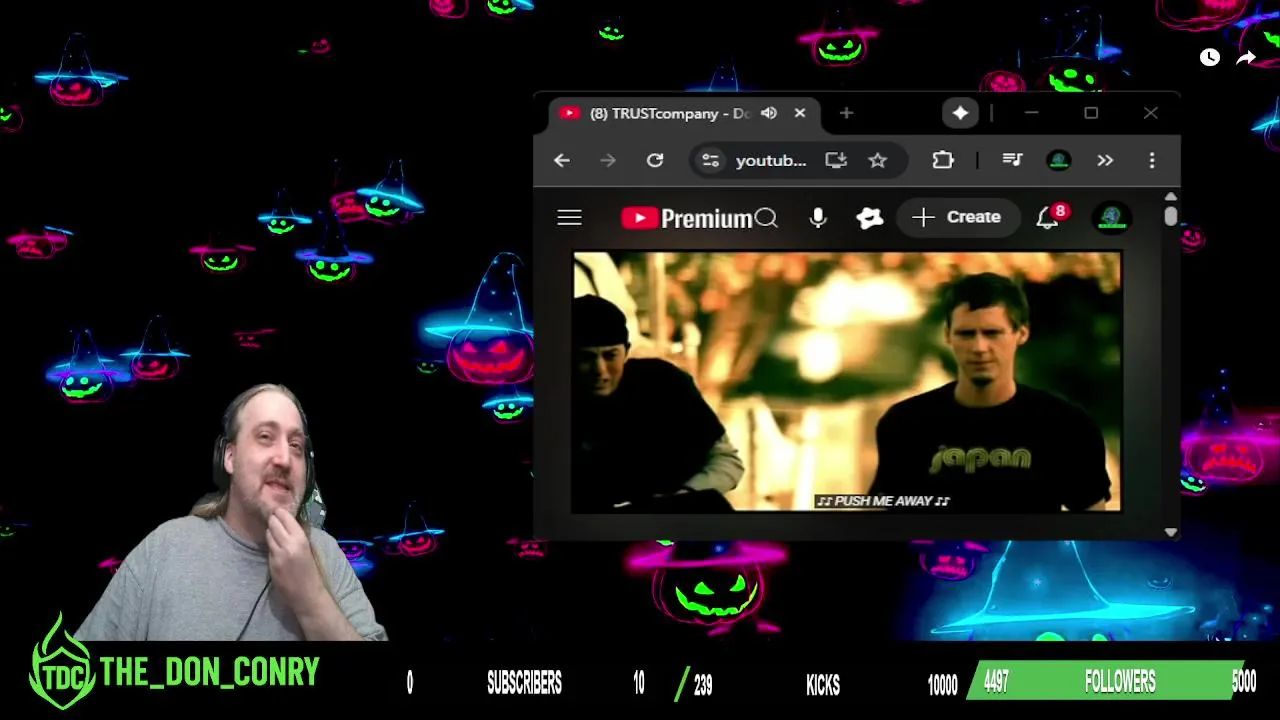Click the Gemini sparkle button in title bar
Image resolution: width=1280 pixels, height=720 pixels.
pos(960,113)
